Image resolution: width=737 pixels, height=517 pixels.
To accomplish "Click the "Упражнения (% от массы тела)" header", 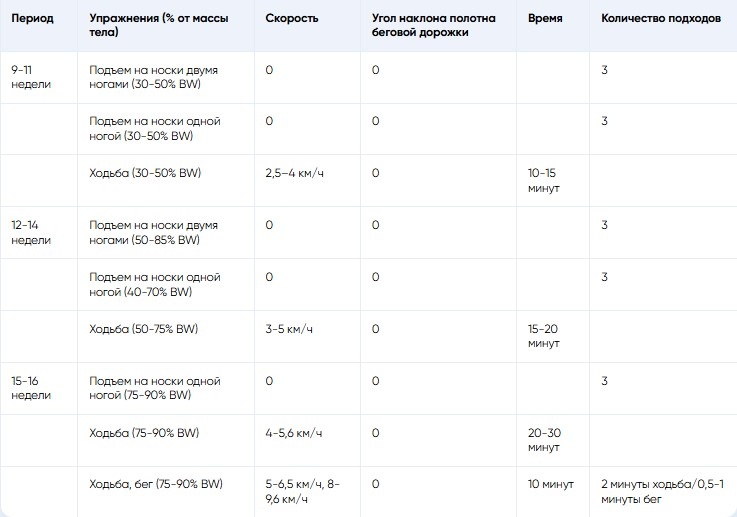I will [159, 26].
